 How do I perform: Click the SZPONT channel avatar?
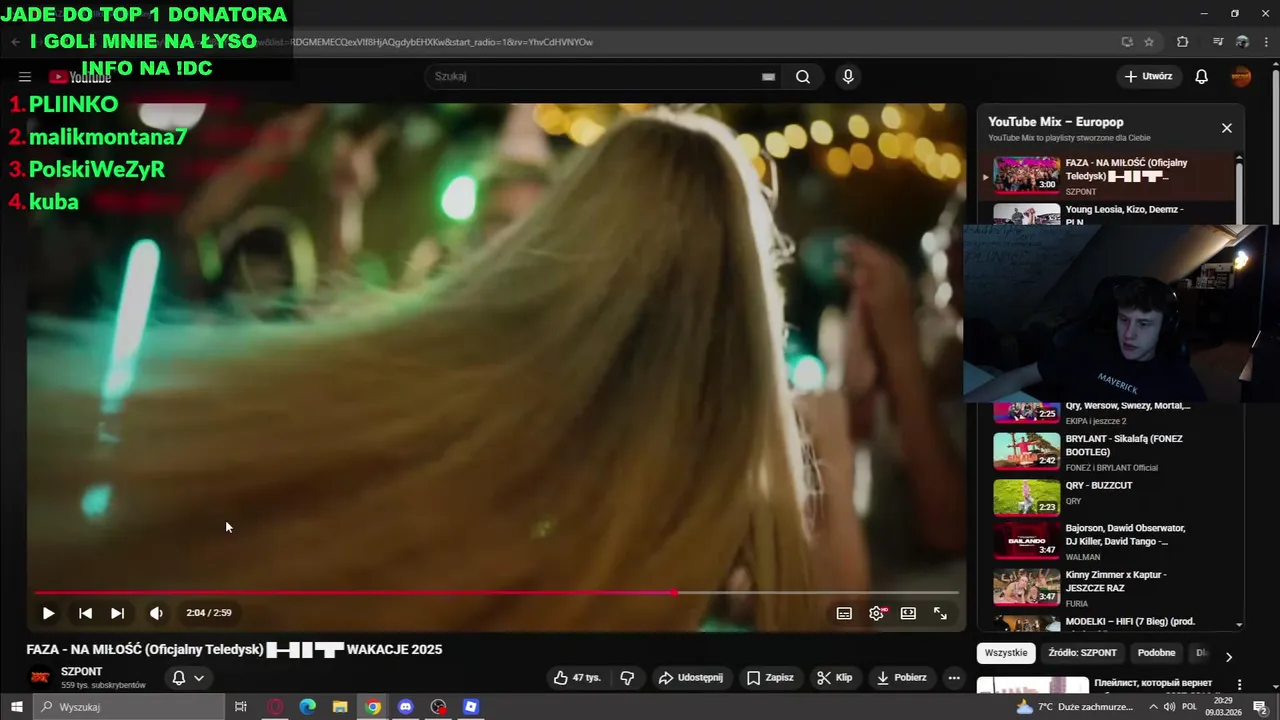pos(40,678)
